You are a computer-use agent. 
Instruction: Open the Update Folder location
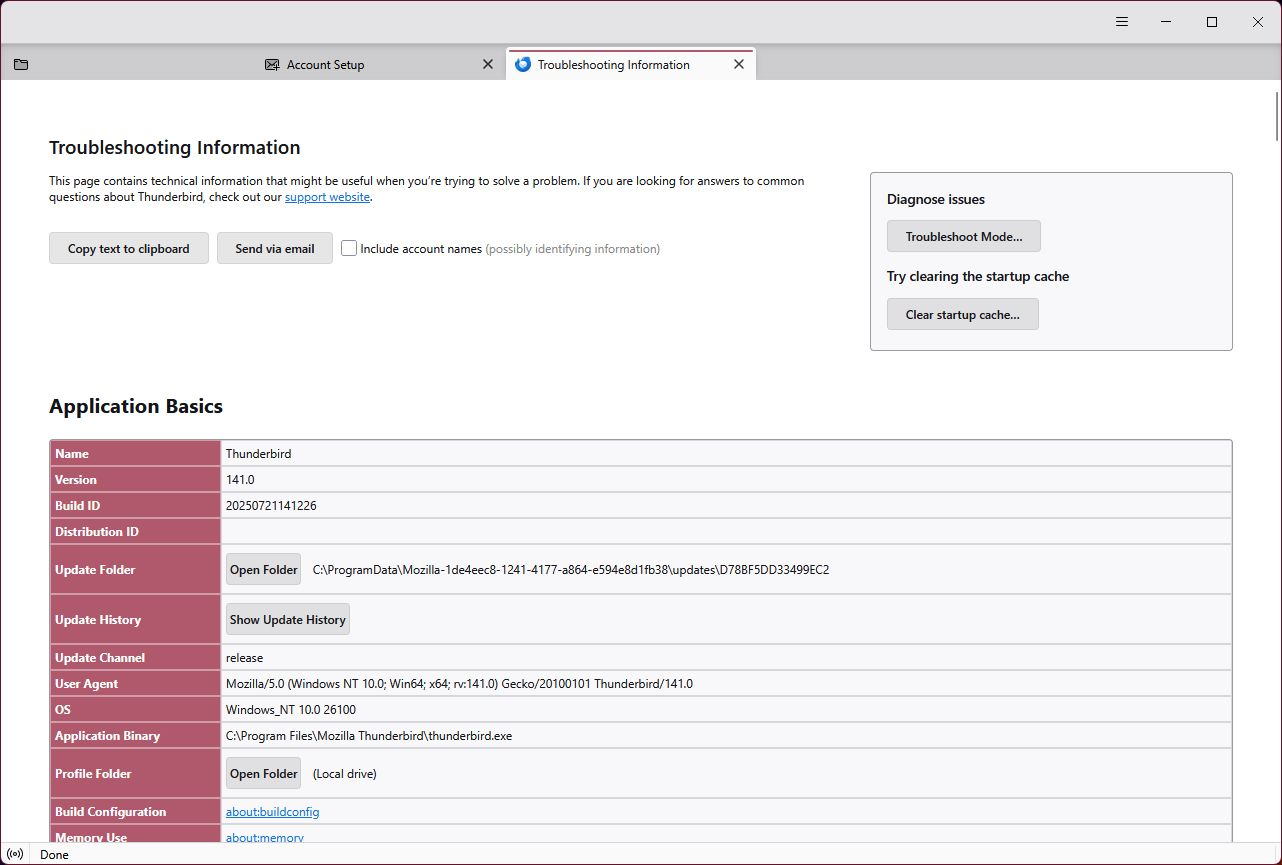[x=263, y=570]
